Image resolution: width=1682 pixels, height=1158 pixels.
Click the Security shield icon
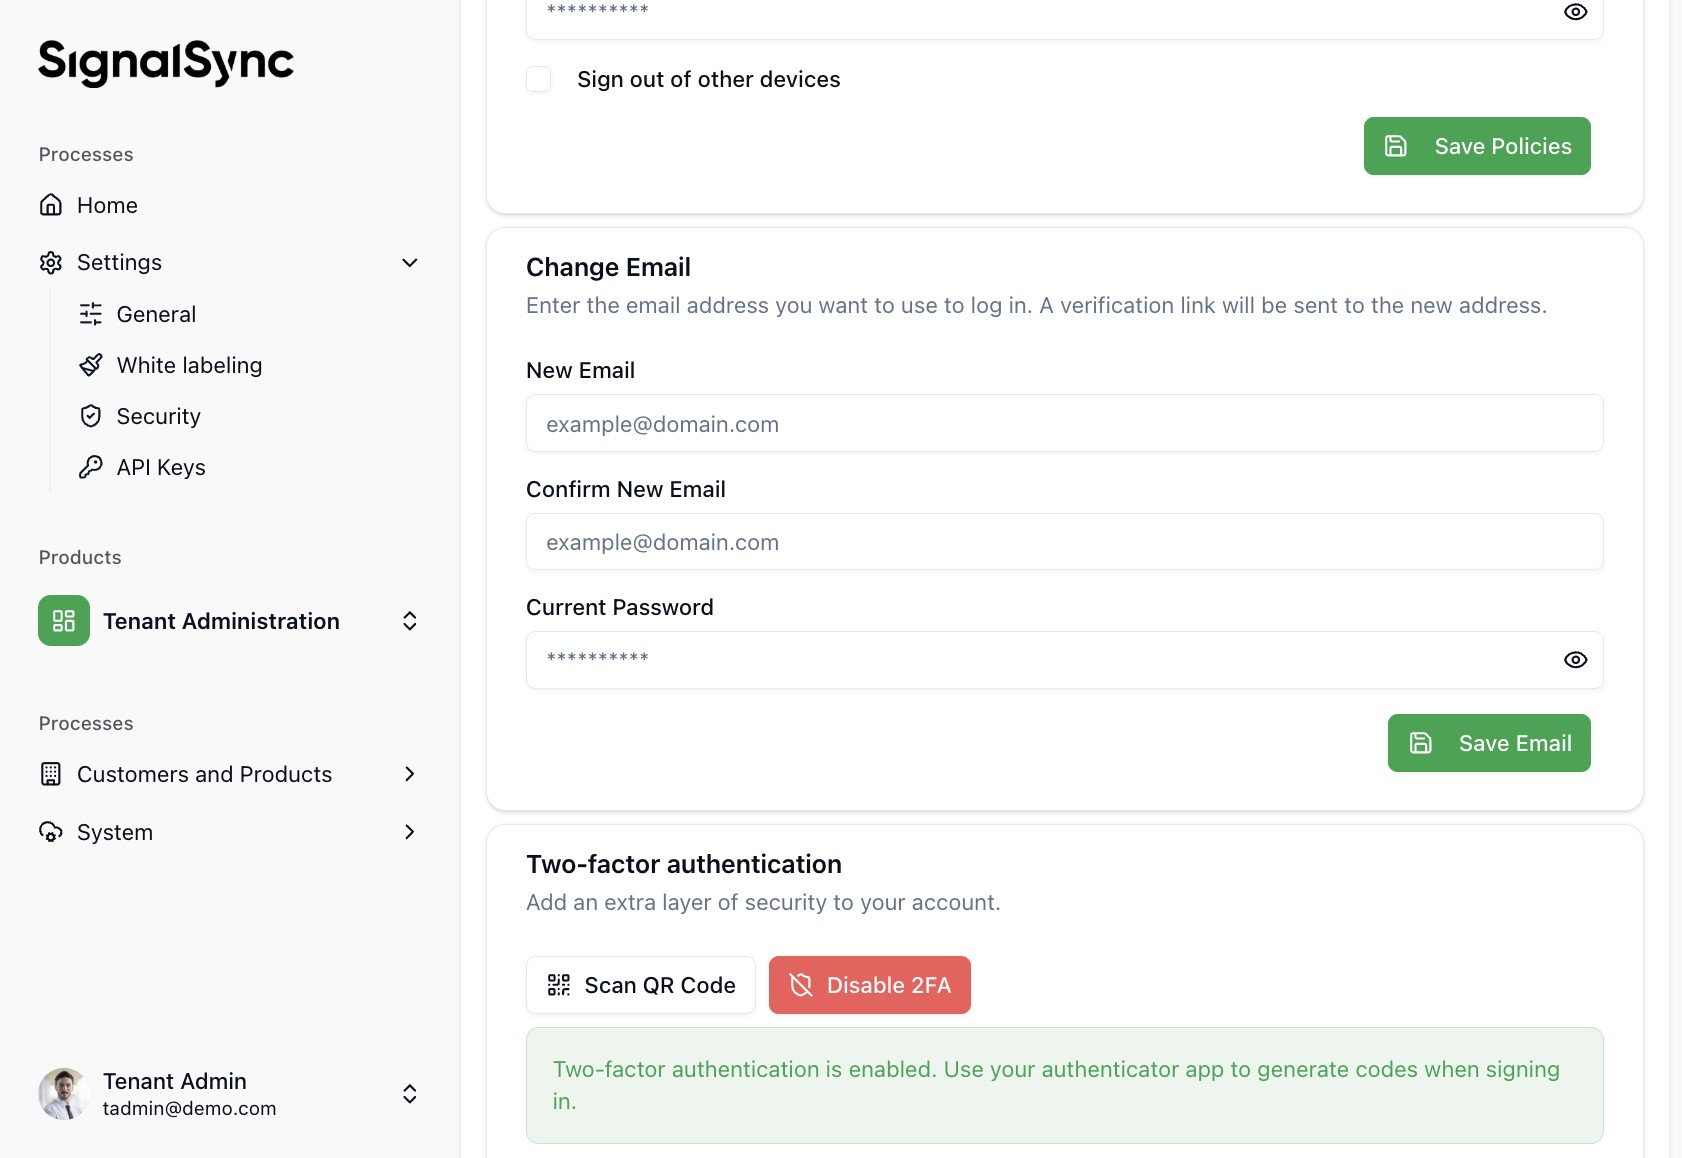click(x=91, y=416)
